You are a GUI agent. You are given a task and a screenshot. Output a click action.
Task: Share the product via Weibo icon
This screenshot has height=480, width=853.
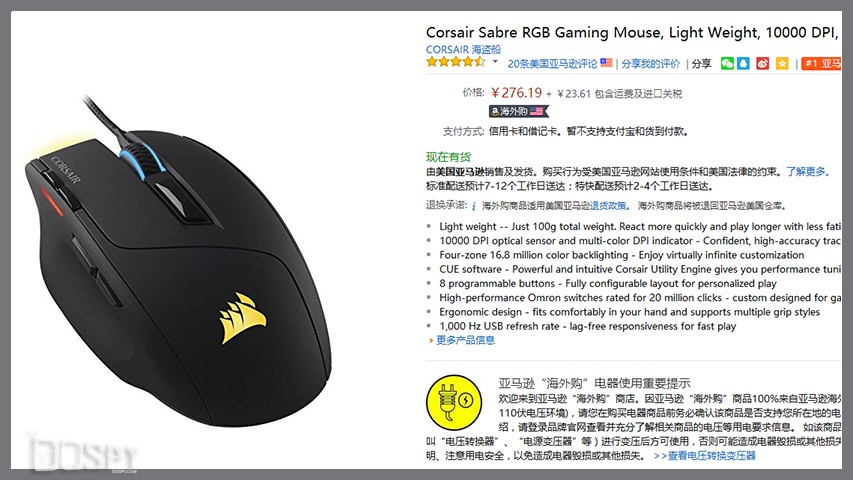point(763,64)
